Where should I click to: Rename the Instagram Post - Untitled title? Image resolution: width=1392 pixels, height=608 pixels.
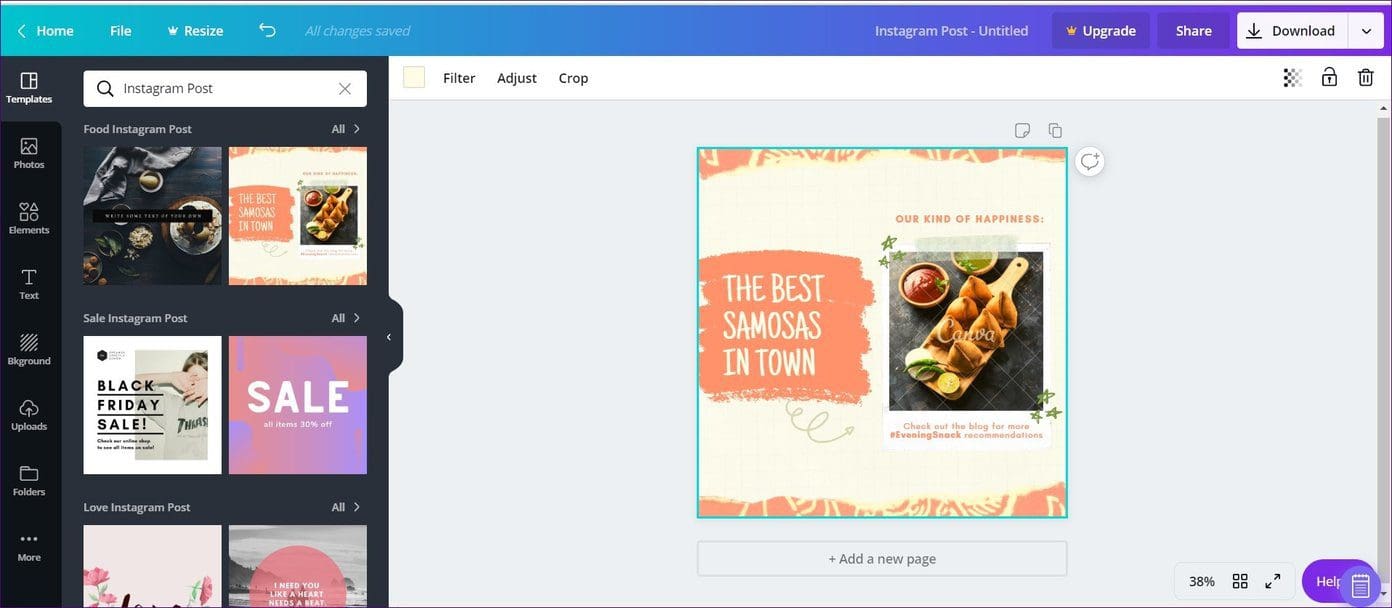pyautogui.click(x=951, y=31)
